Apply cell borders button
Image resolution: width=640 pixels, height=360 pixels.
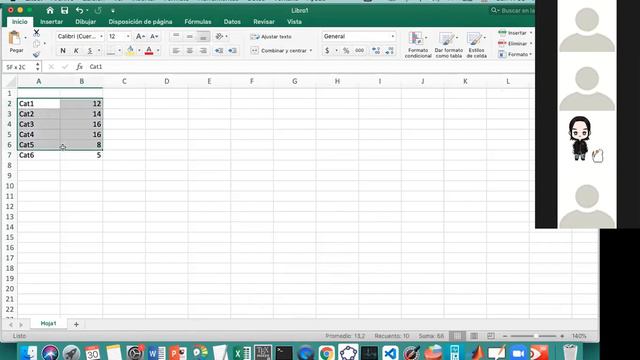coord(111,51)
